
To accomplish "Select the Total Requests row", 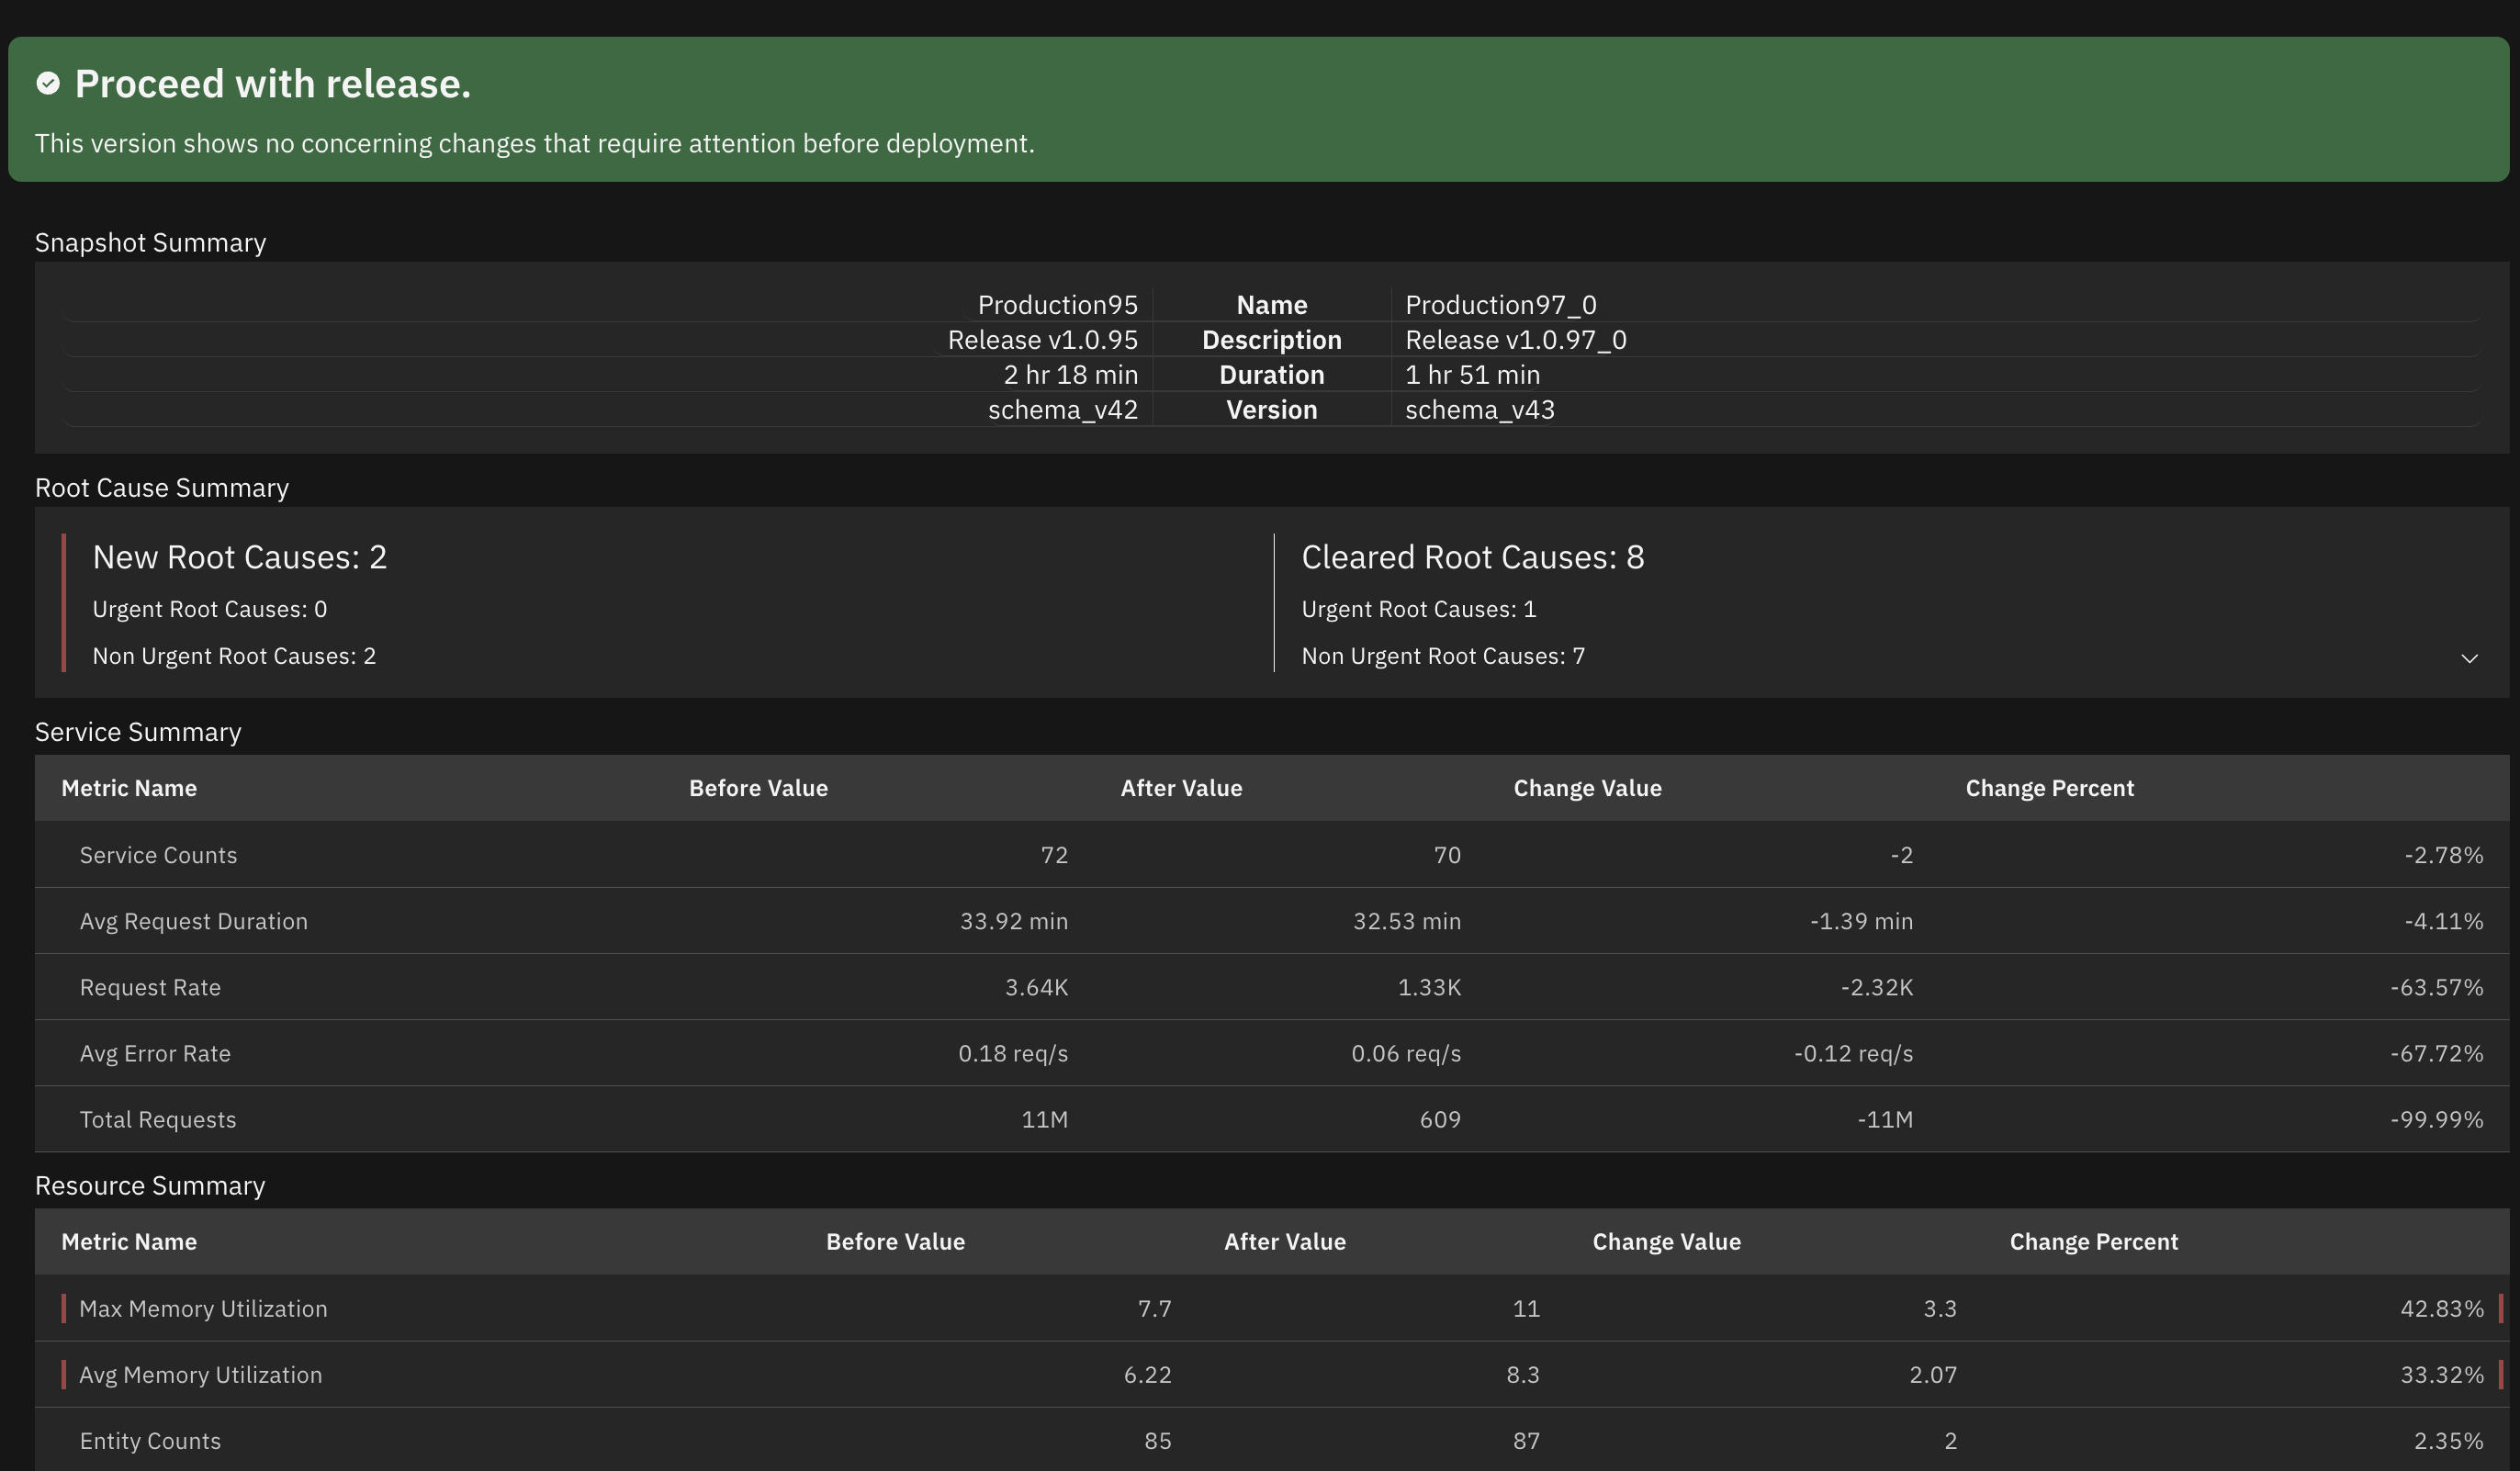I will [158, 1119].
